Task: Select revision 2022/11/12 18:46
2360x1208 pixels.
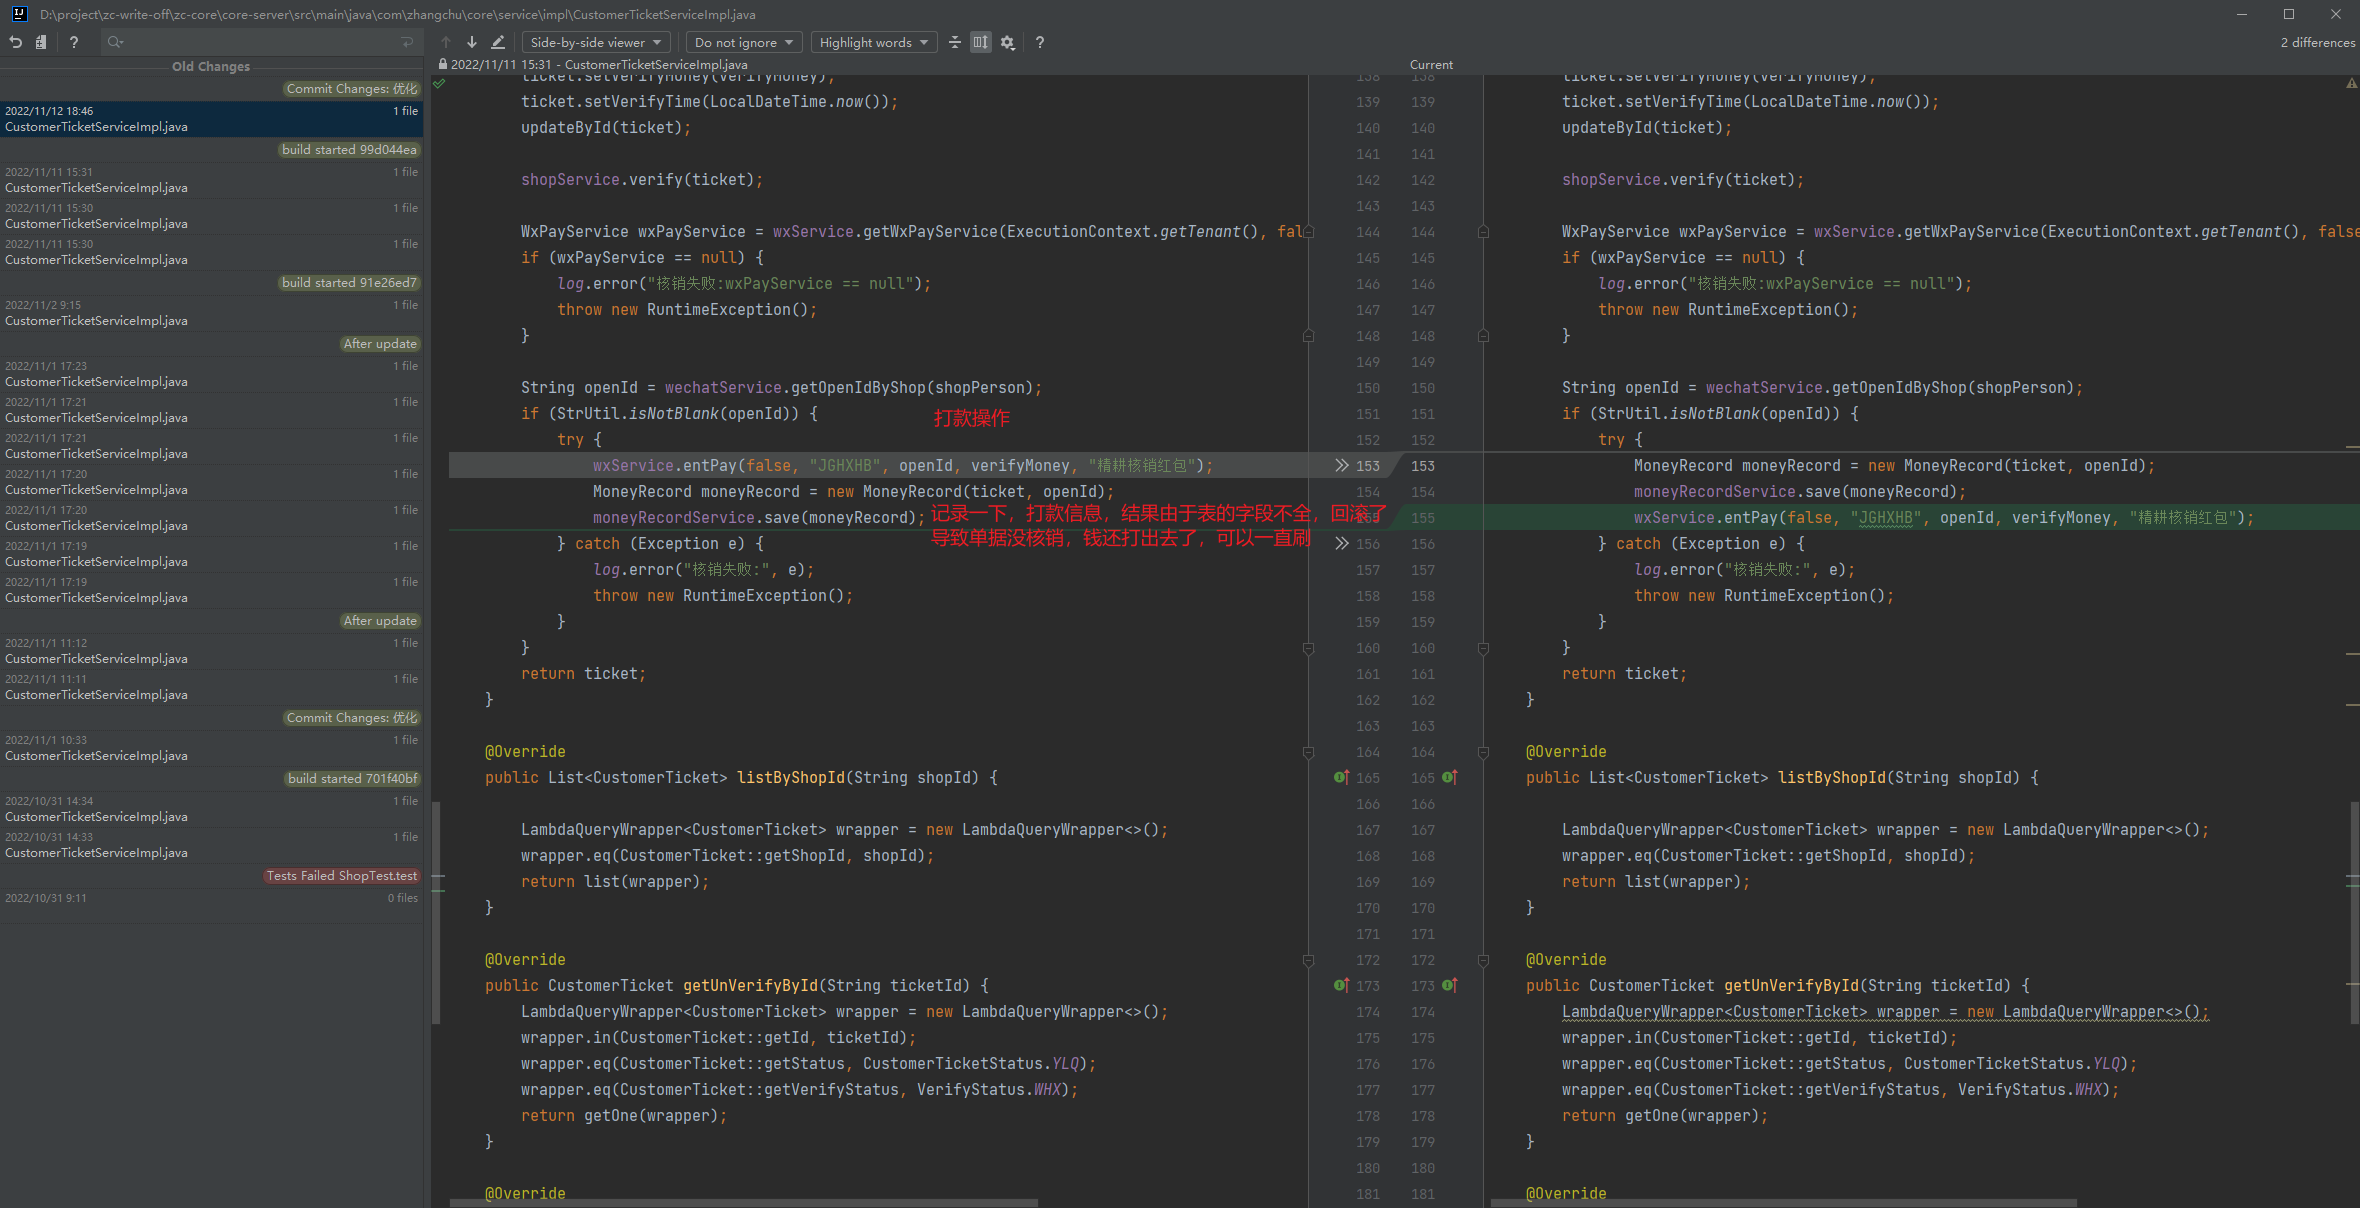Action: point(212,119)
